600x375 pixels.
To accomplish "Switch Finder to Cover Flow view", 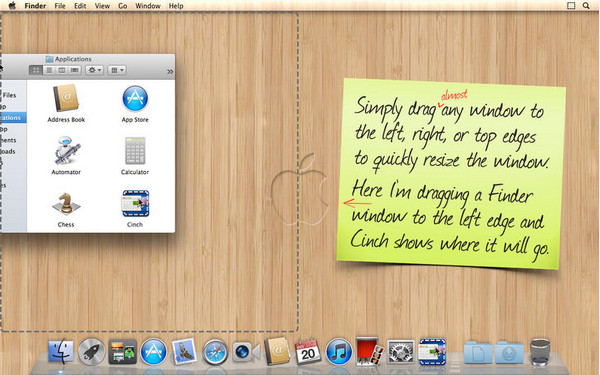I will [75, 70].
